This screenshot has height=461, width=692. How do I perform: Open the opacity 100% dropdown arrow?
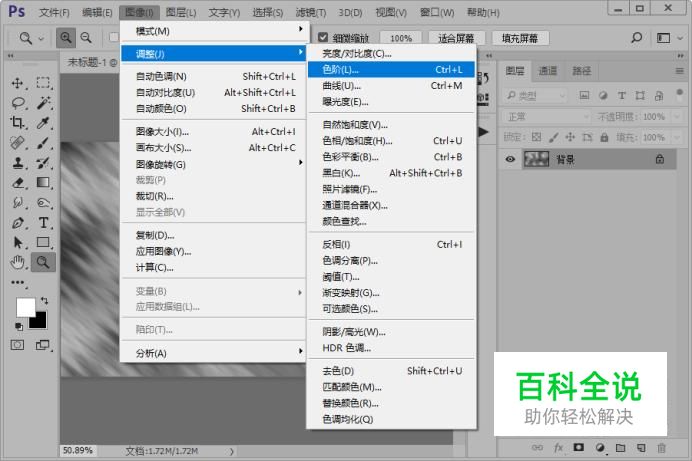677,116
